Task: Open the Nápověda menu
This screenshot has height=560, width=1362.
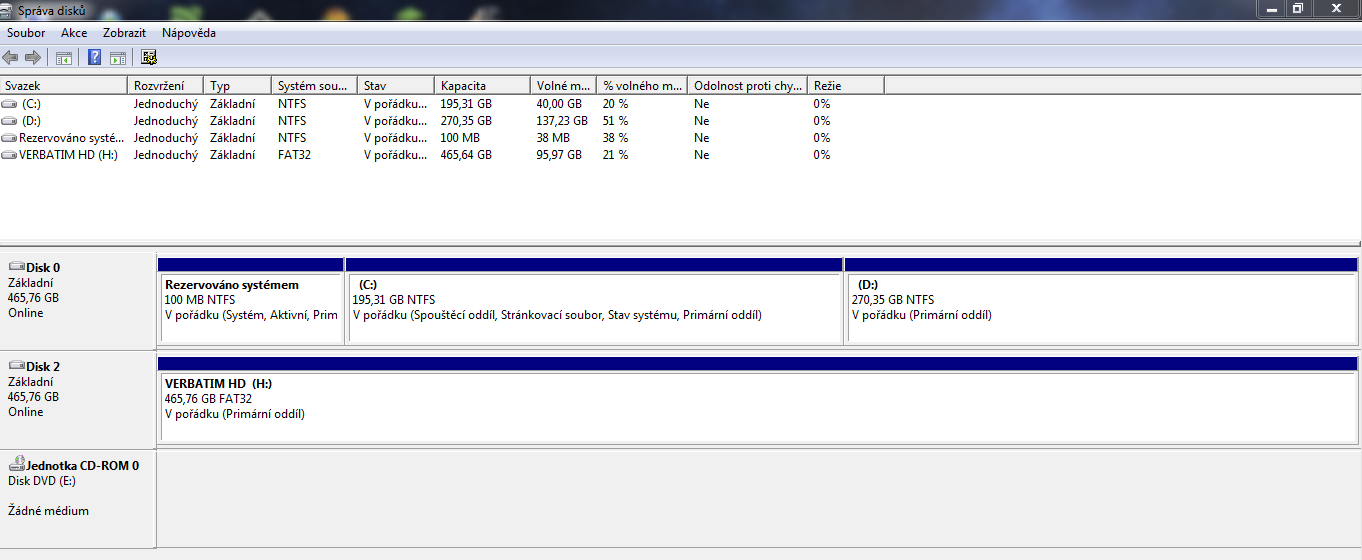Action: [x=189, y=33]
